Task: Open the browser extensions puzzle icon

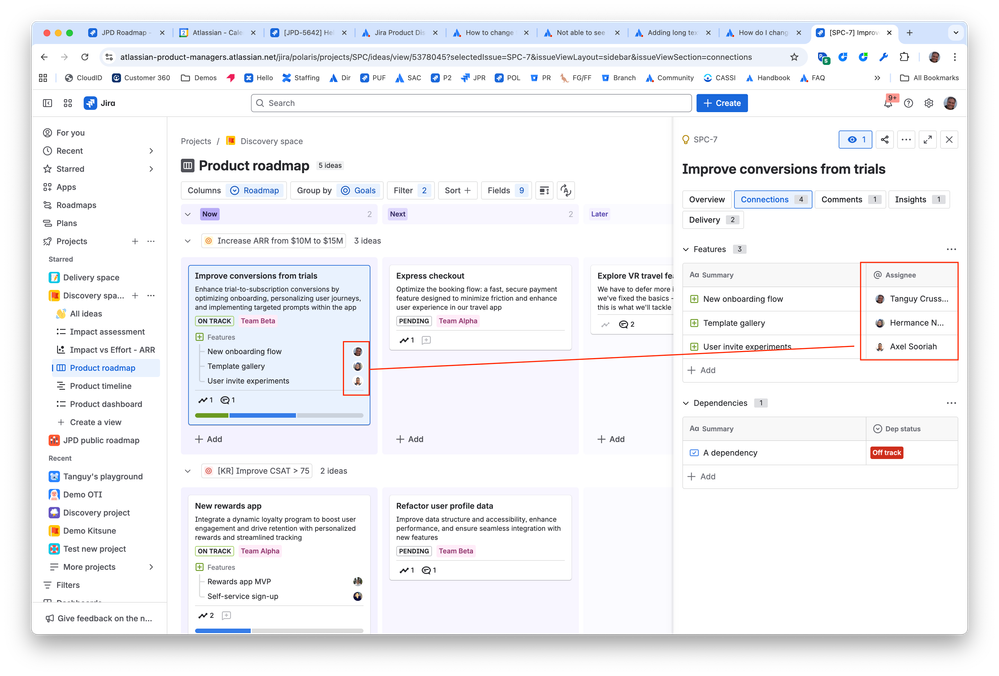Action: (x=904, y=57)
